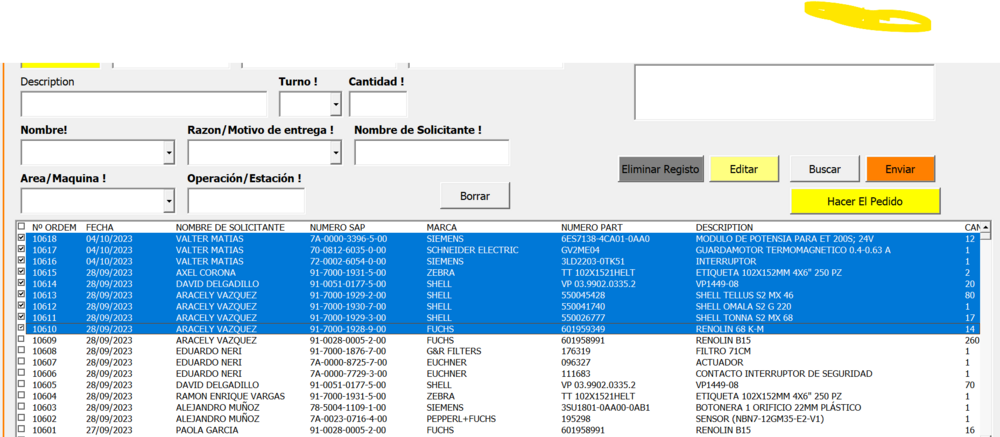Focus the Operación/Estación input field
1000x437 pixels.
[x=246, y=201]
